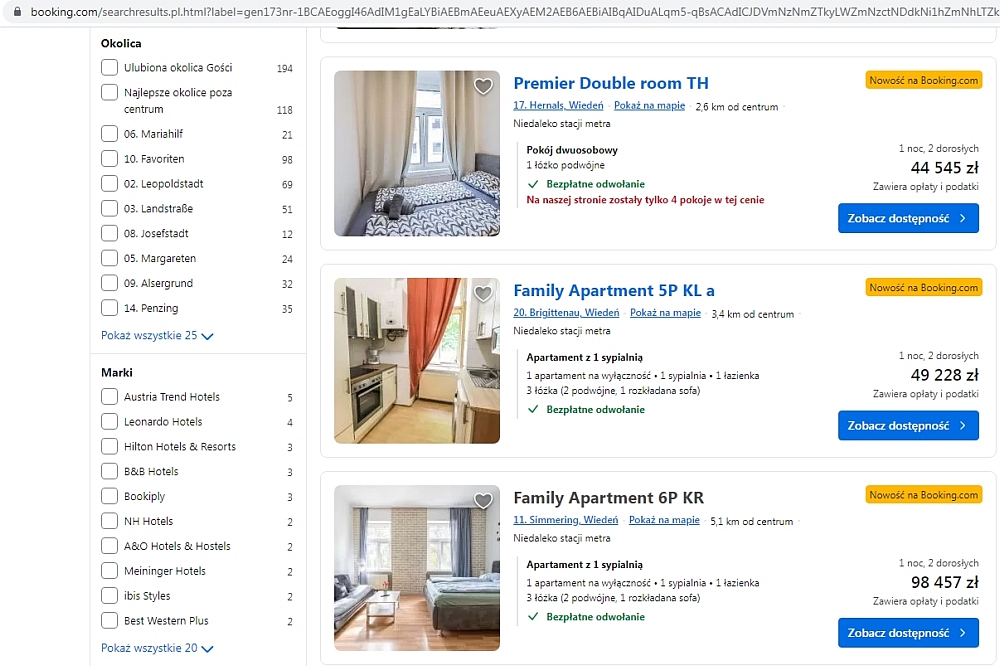The height and width of the screenshot is (666, 1000).
Task: Toggle the 10. Favoriten checkbox
Action: coord(109,159)
